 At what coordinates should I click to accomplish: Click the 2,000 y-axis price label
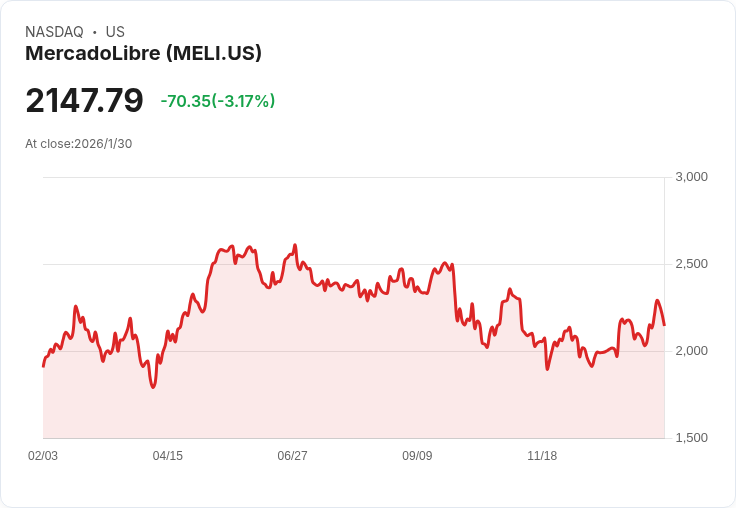click(x=691, y=351)
